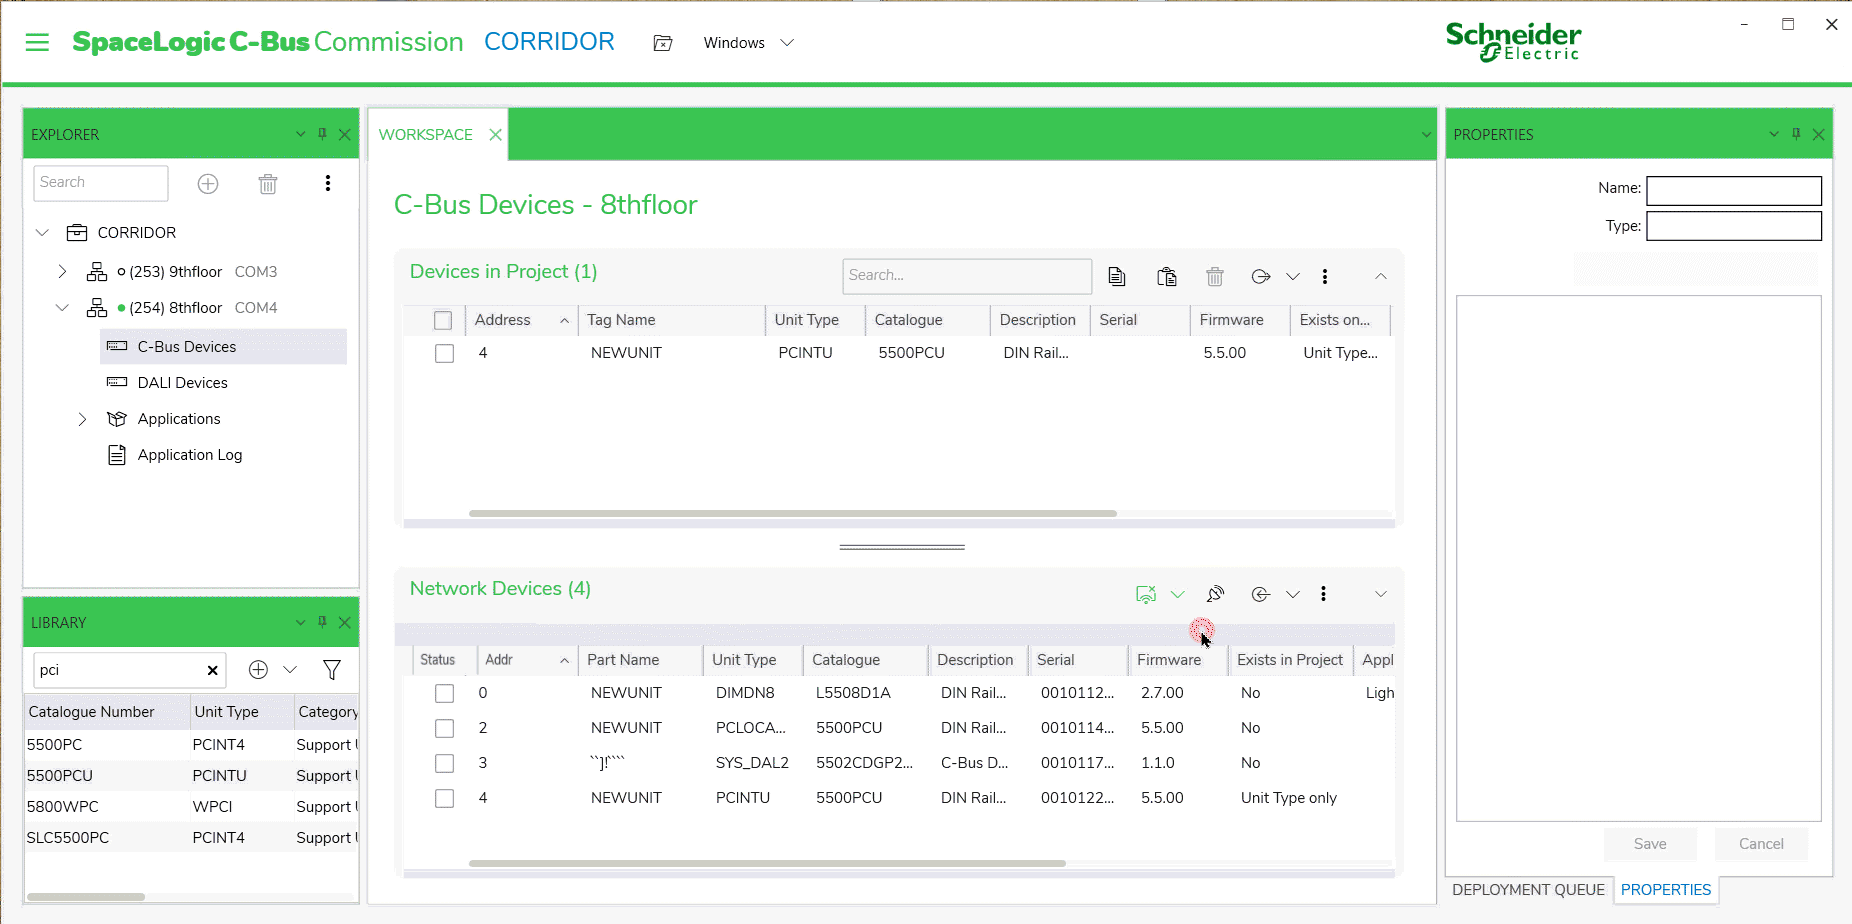
Task: Expand the Applications tree node
Action: (x=82, y=419)
